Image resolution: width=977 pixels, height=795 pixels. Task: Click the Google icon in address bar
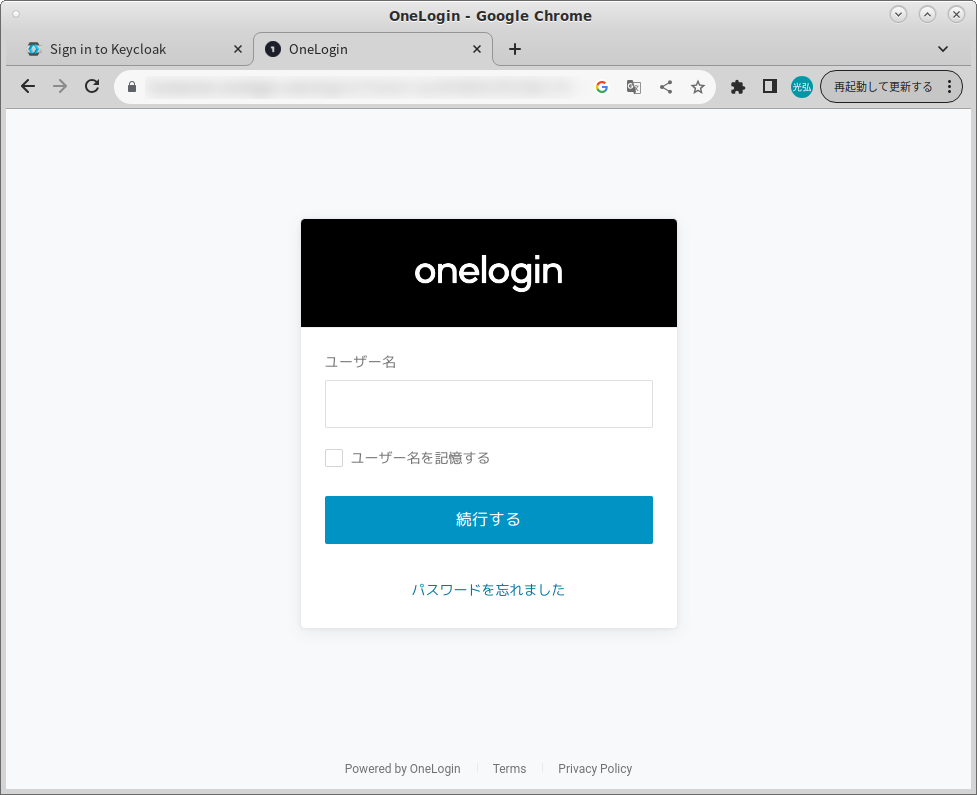[x=602, y=87]
